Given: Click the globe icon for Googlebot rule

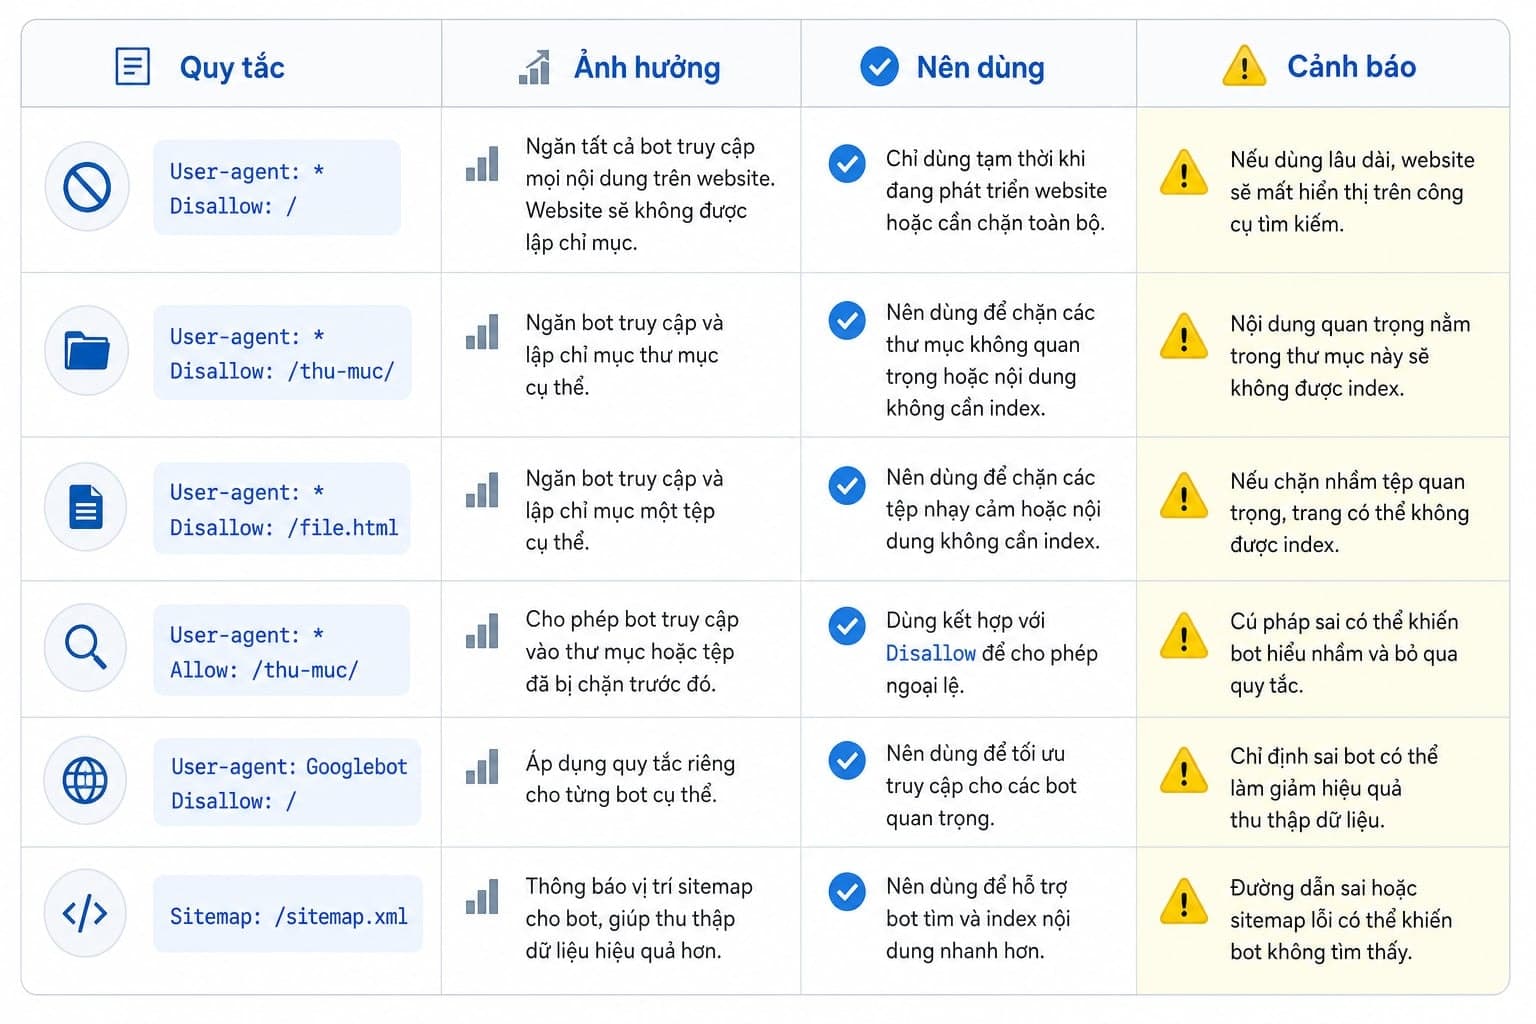Looking at the screenshot, I should (x=85, y=781).
